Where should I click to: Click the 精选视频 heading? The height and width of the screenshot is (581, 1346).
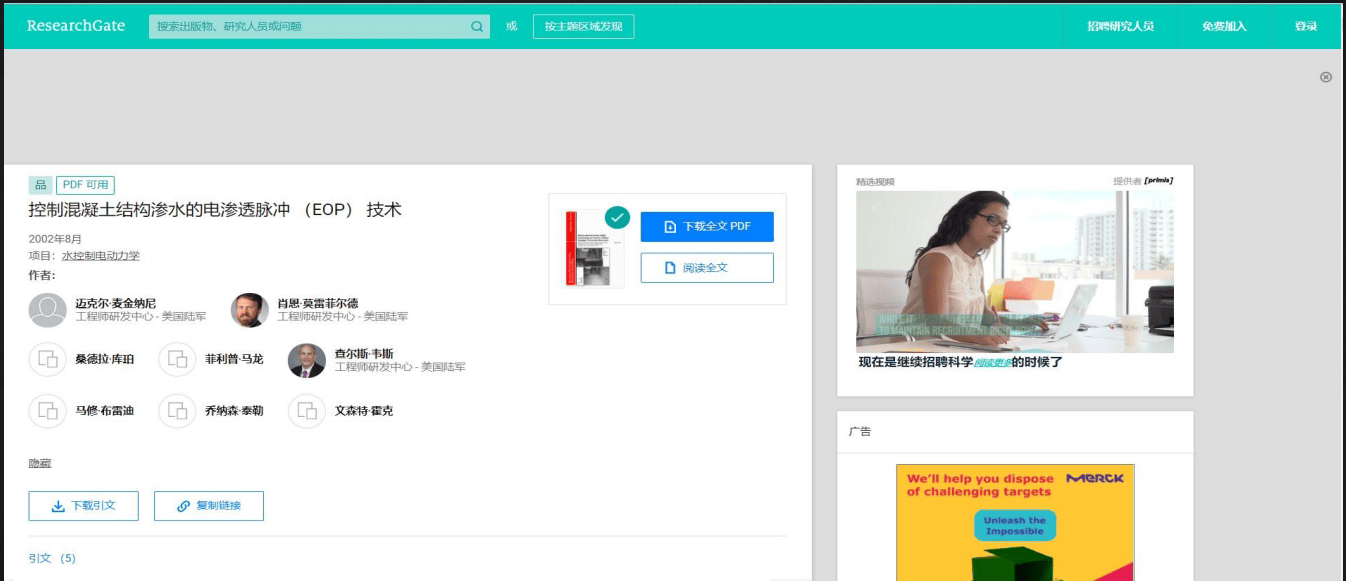pos(875,181)
